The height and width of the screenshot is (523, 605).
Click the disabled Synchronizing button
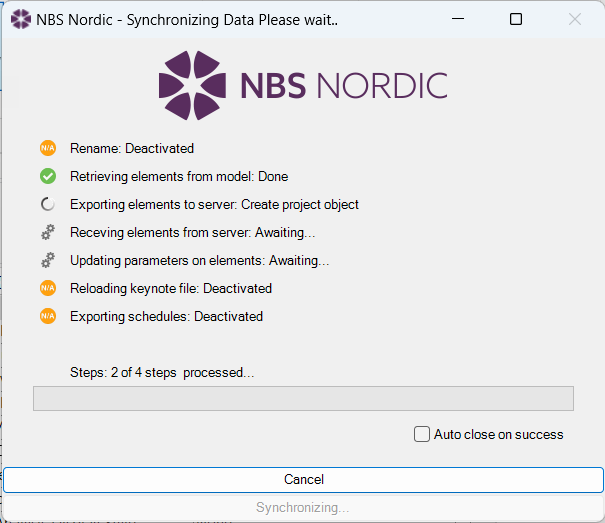pos(303,508)
